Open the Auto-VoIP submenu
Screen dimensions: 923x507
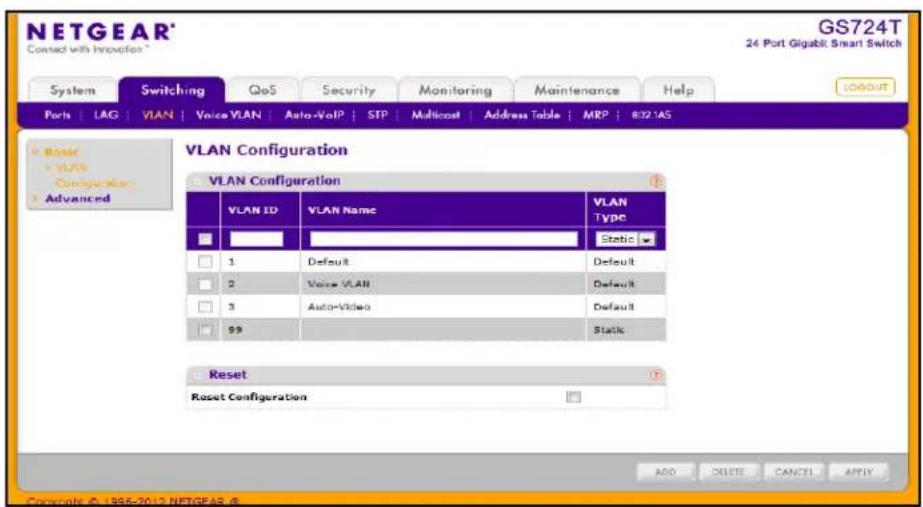(x=313, y=115)
